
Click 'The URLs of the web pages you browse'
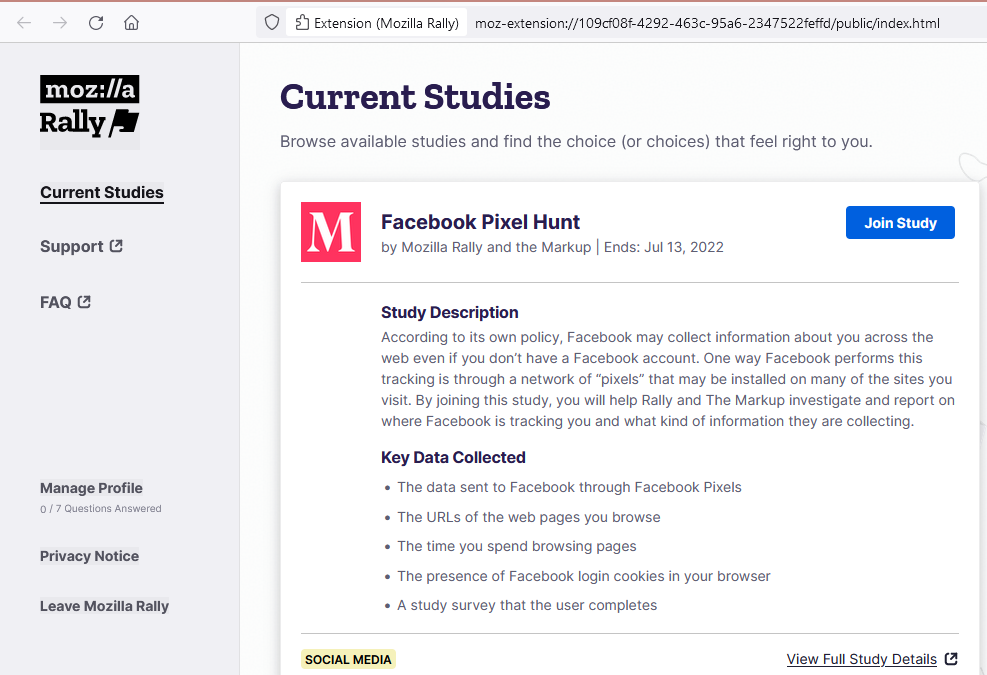[529, 517]
